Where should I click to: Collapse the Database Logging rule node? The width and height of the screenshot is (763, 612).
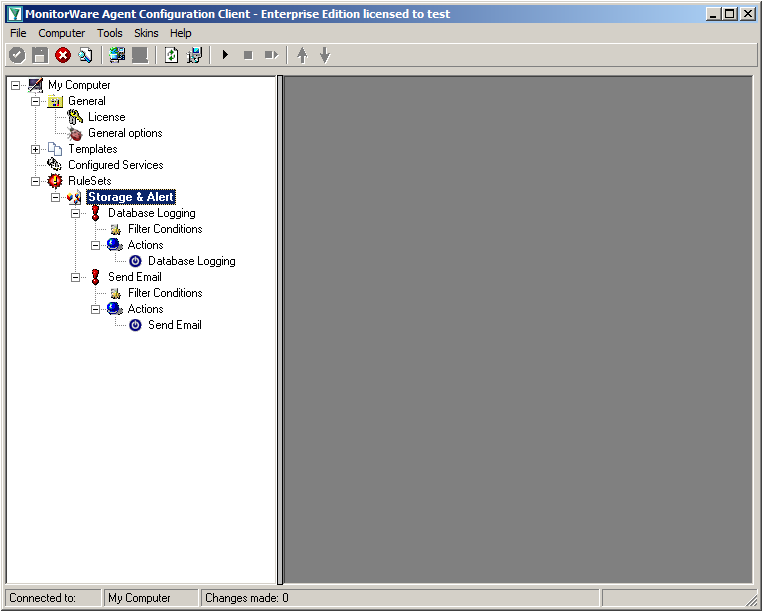[x=75, y=213]
